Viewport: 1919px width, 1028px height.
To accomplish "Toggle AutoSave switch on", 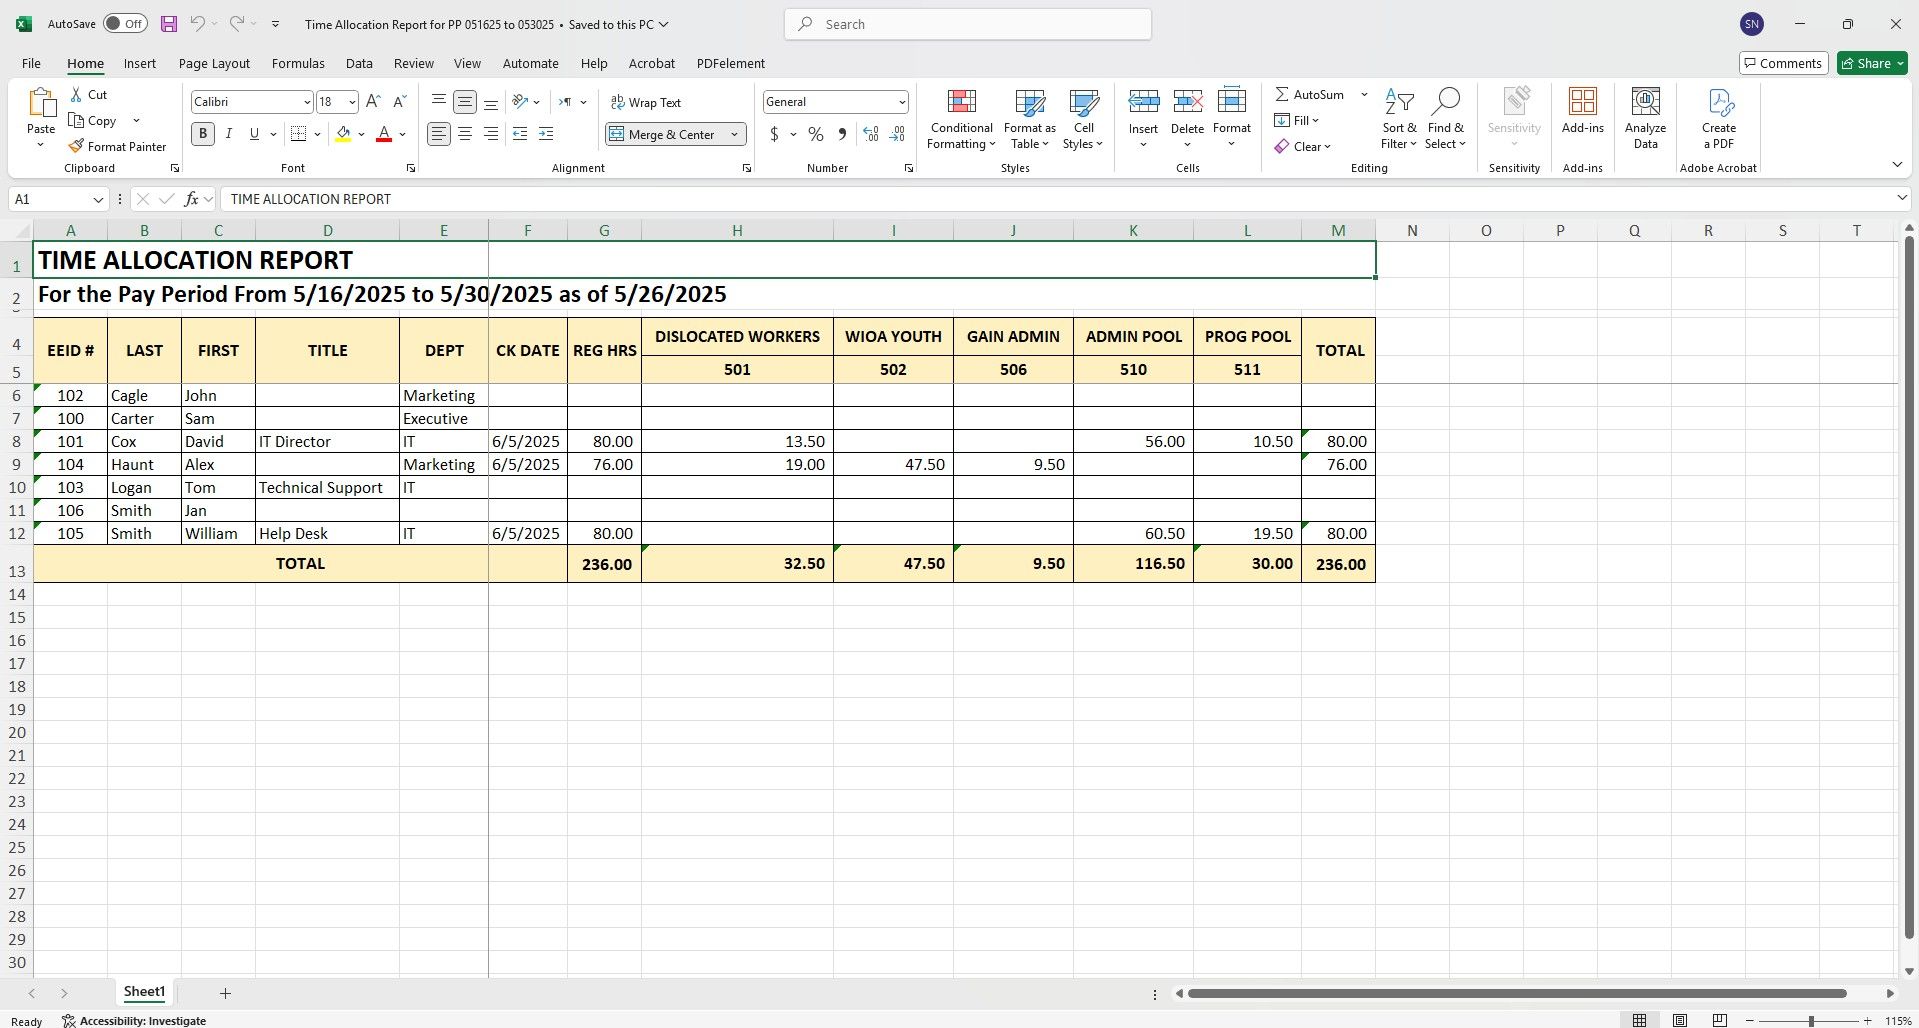I will point(125,24).
